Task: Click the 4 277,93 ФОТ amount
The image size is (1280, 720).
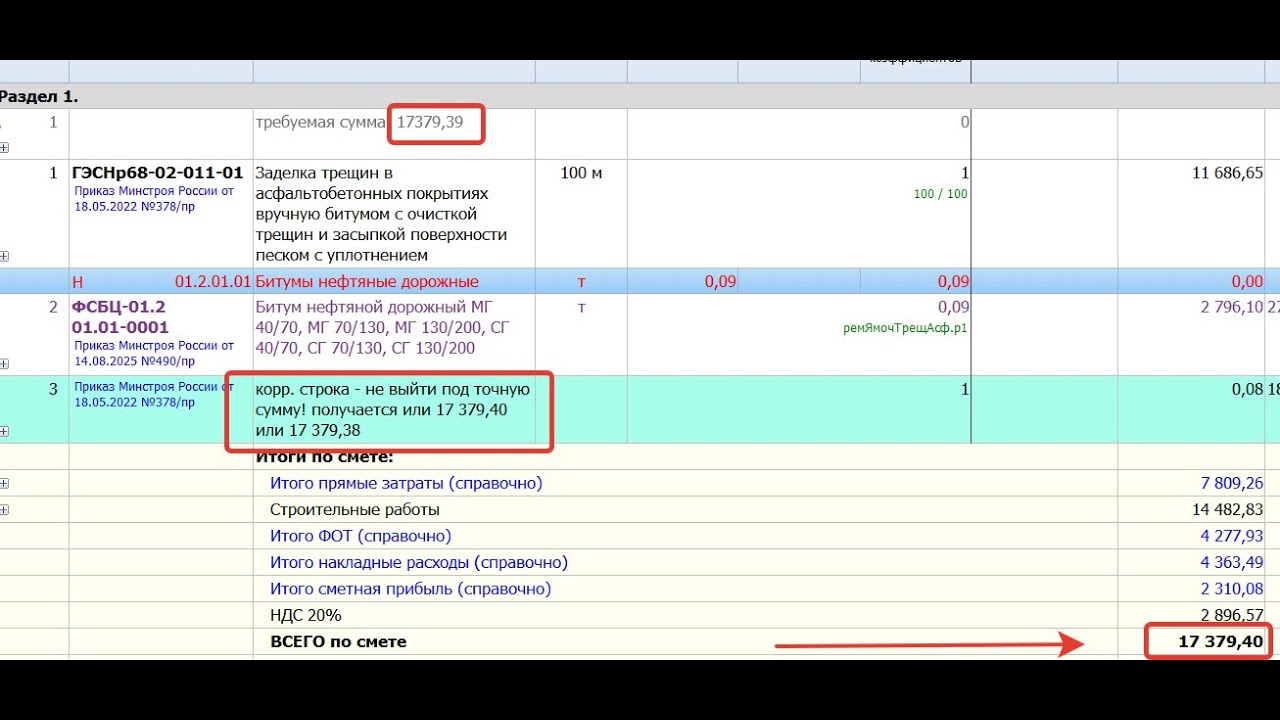Action: click(1232, 536)
